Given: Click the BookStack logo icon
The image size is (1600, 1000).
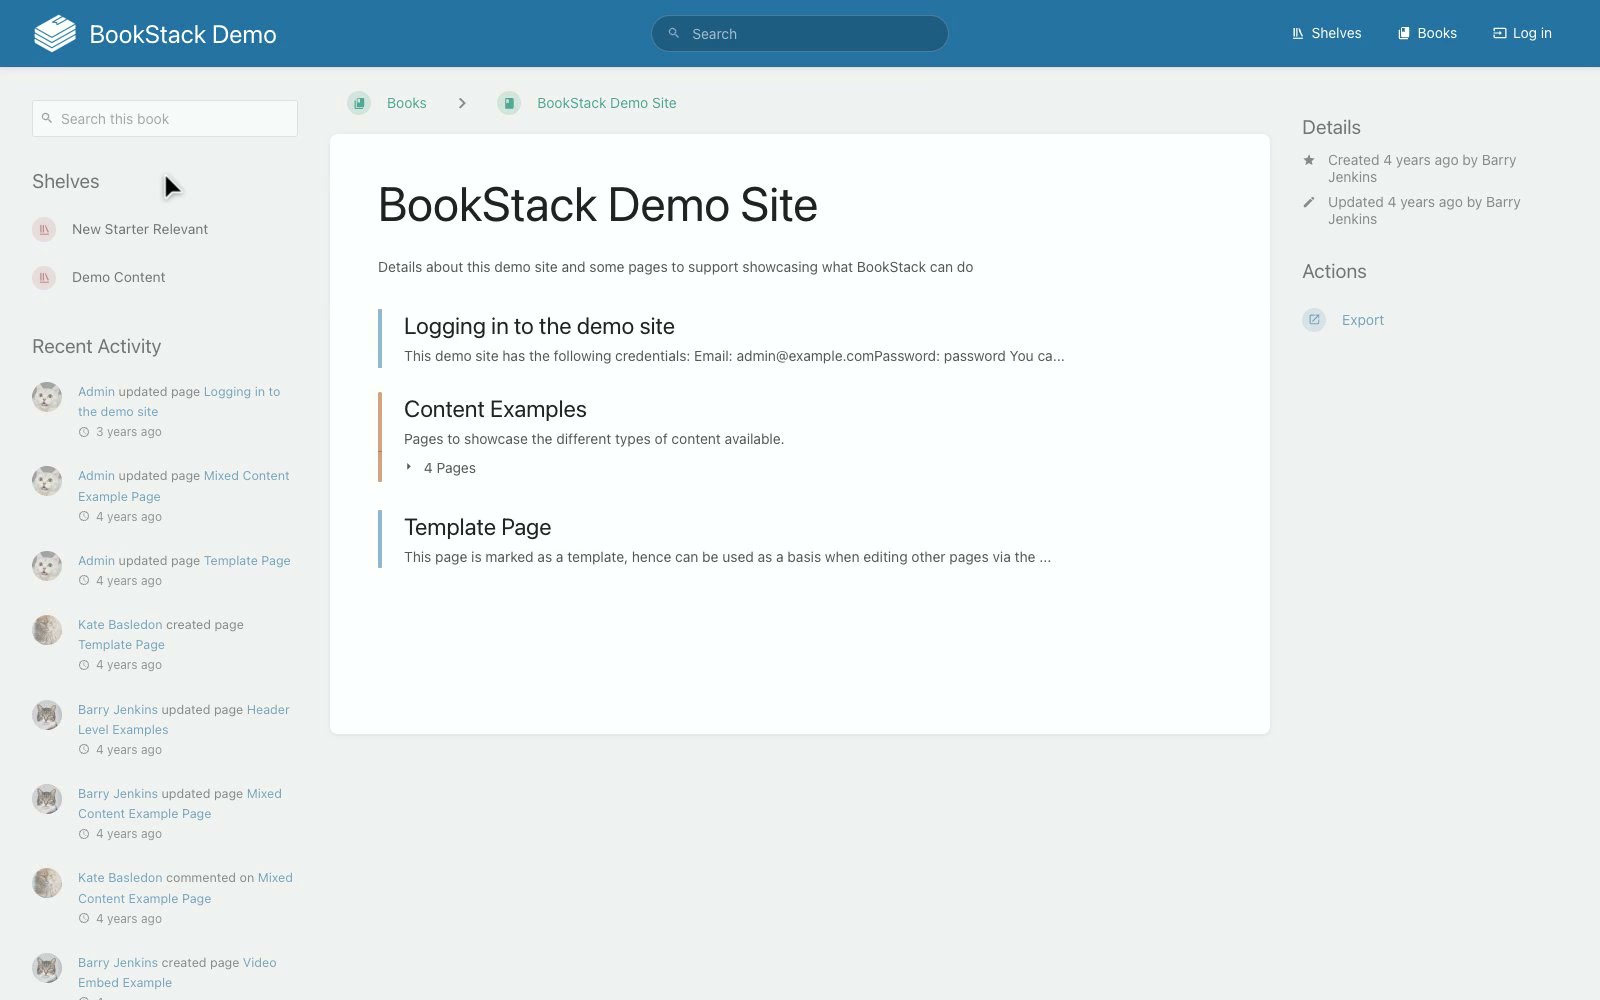Looking at the screenshot, I should tap(55, 33).
